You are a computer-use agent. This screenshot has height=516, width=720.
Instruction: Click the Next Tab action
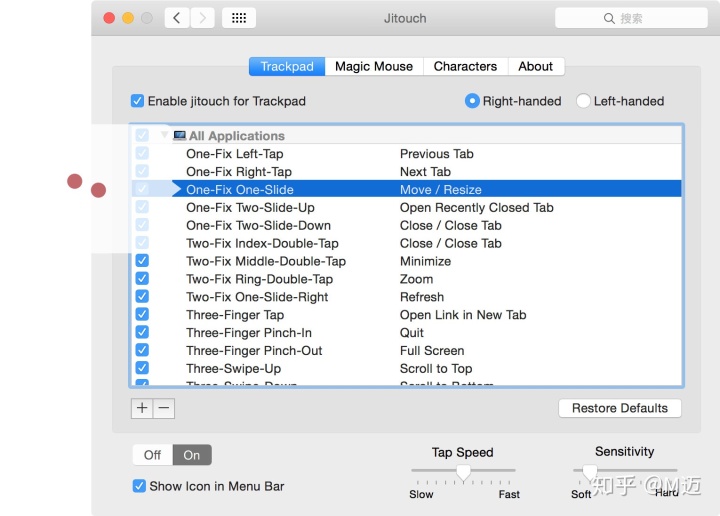425,172
